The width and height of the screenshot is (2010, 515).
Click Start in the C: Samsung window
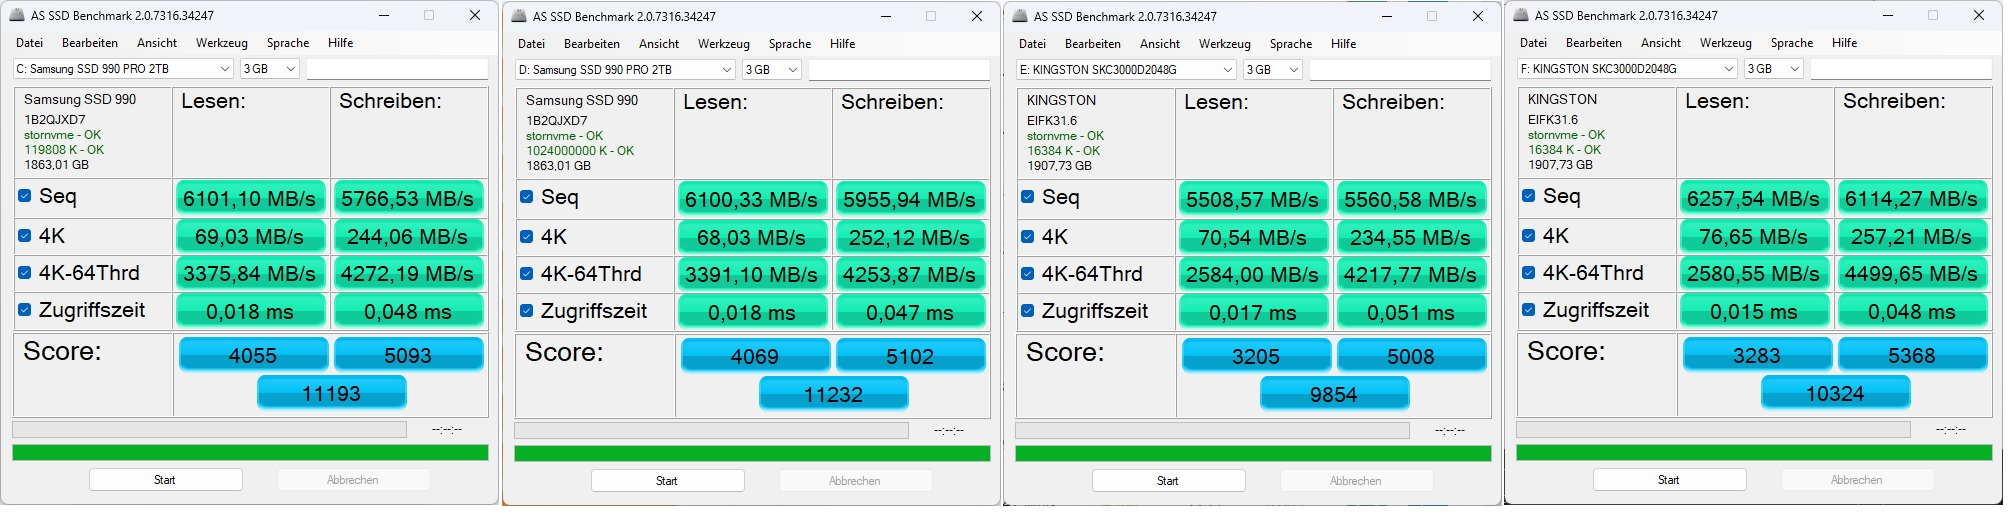pyautogui.click(x=165, y=480)
